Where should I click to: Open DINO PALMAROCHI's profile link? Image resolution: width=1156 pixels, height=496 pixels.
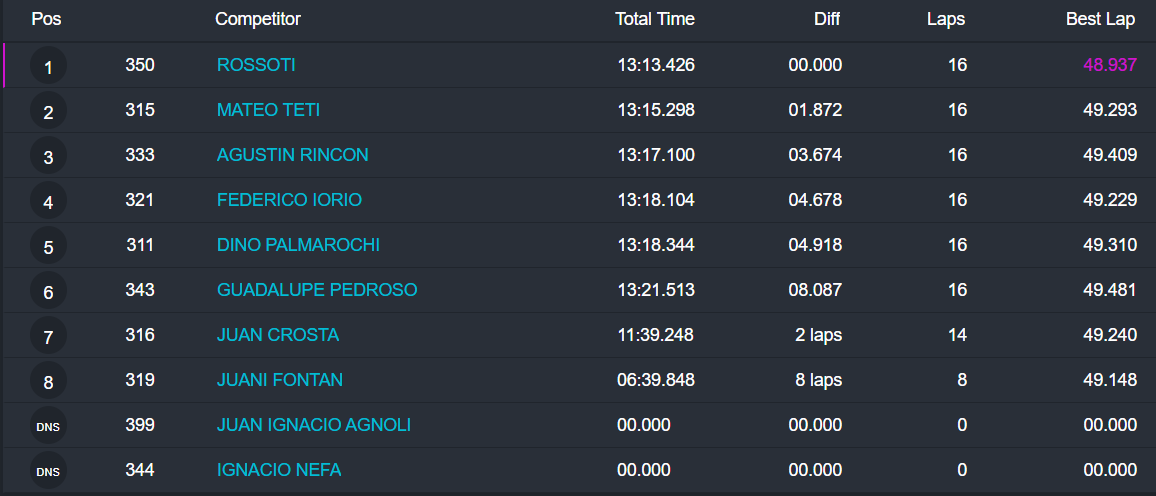[298, 245]
